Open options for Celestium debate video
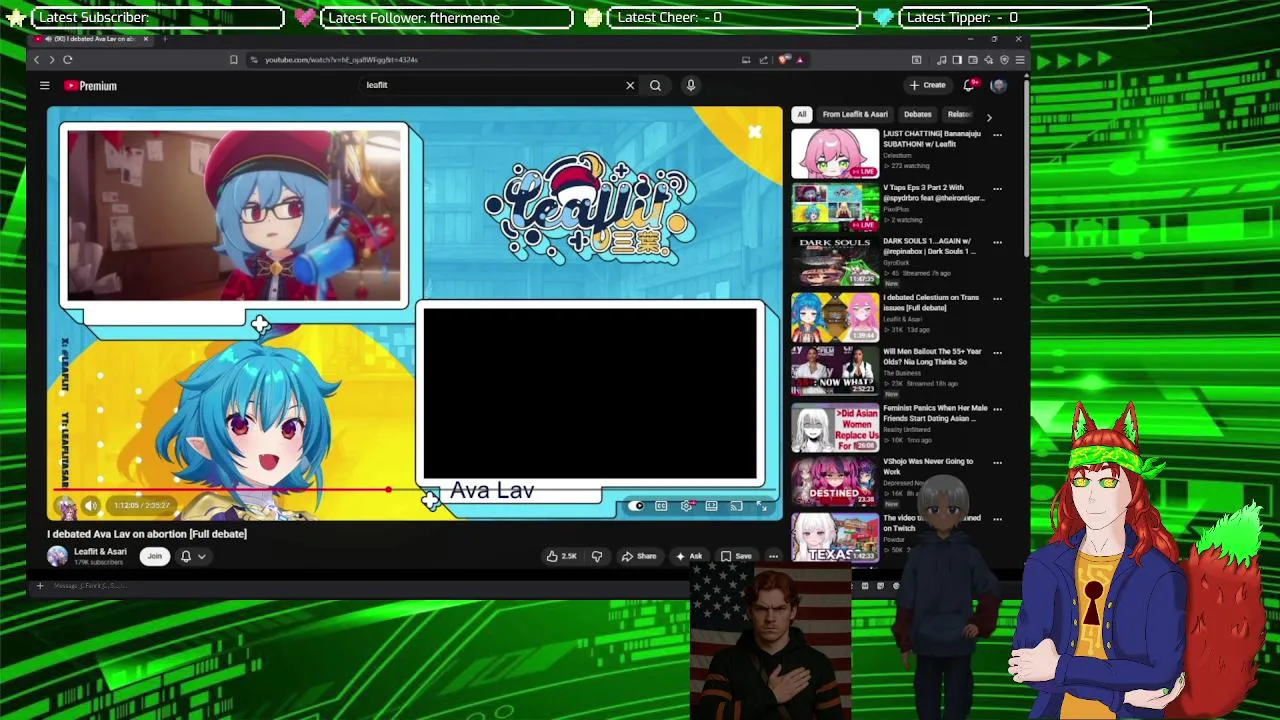 997,298
